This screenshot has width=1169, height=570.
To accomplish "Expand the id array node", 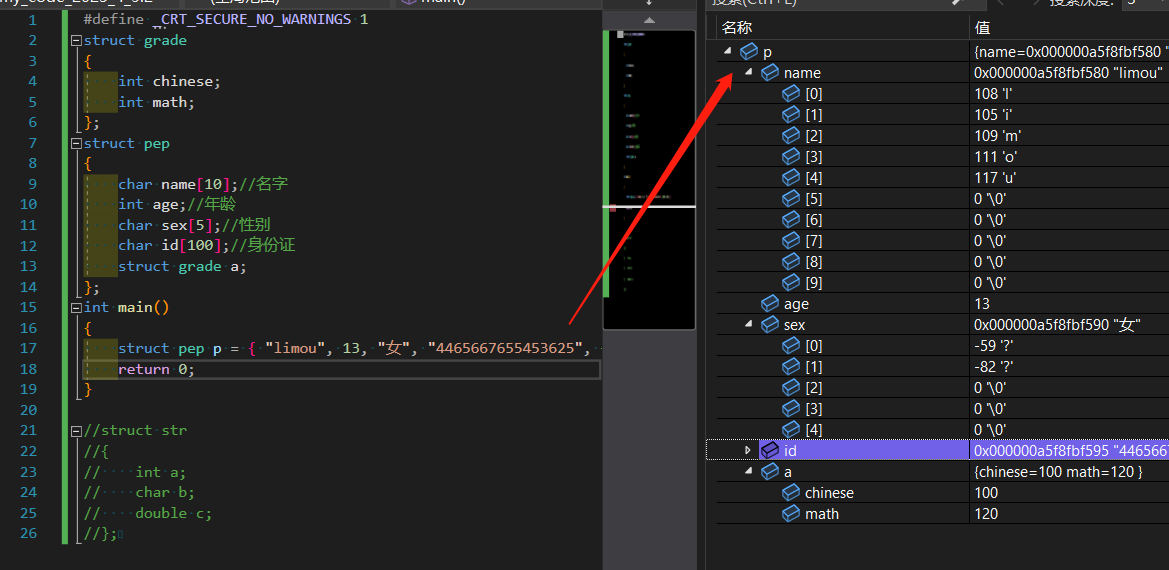I will click(748, 451).
